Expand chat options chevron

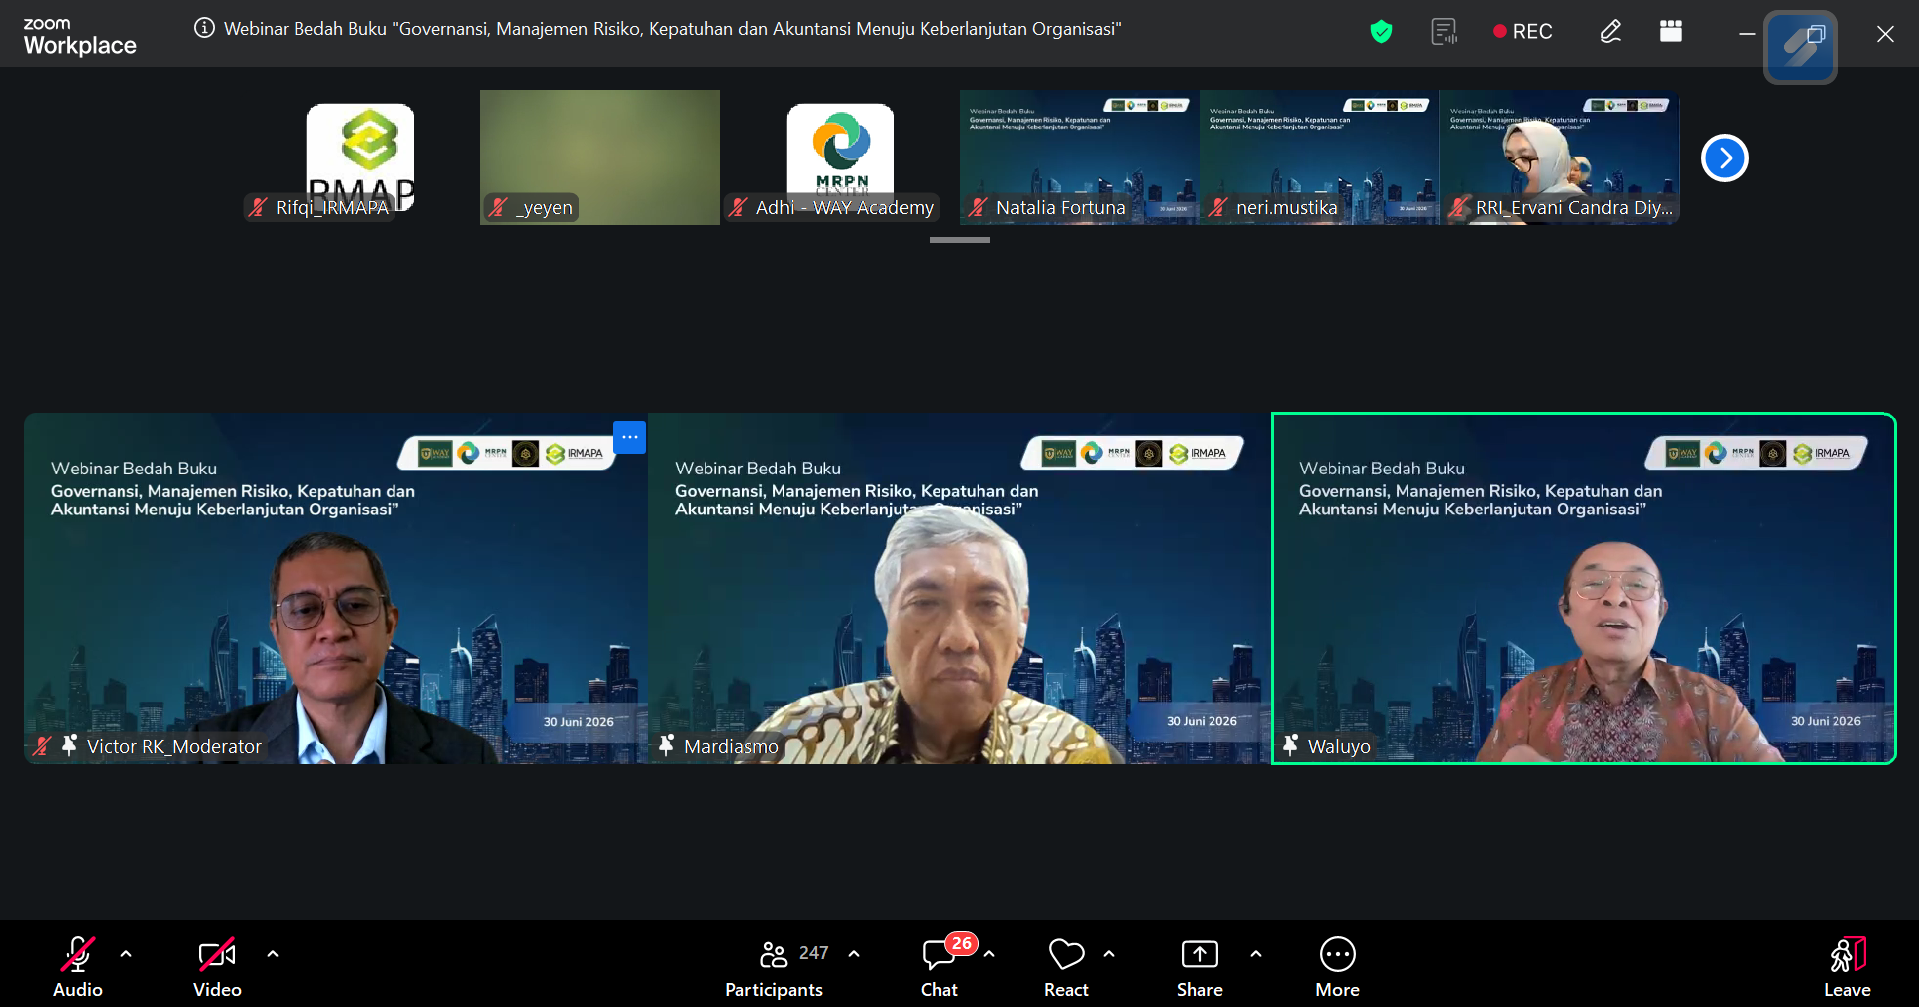tap(989, 954)
